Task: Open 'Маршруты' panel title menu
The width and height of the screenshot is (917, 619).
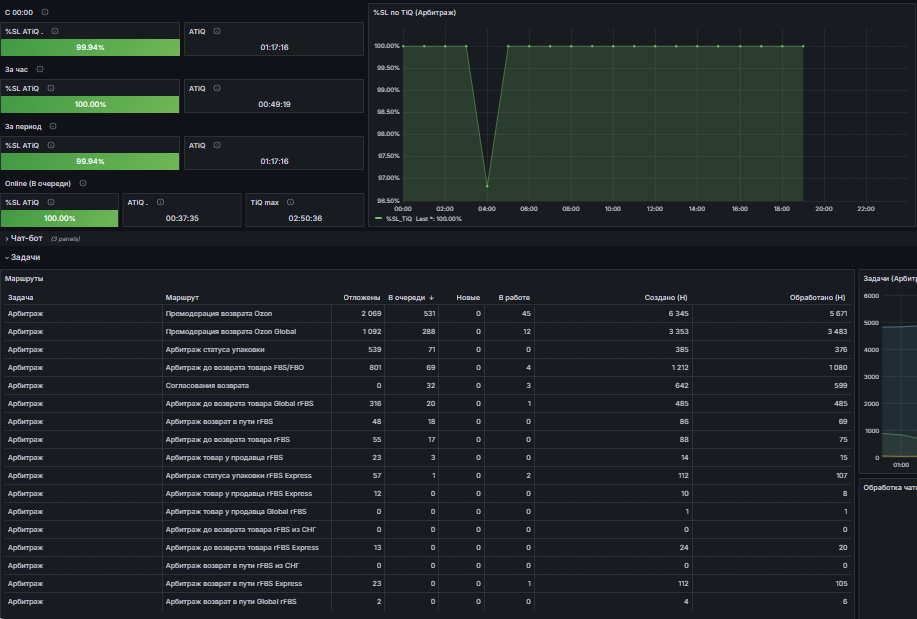Action: click(24, 279)
